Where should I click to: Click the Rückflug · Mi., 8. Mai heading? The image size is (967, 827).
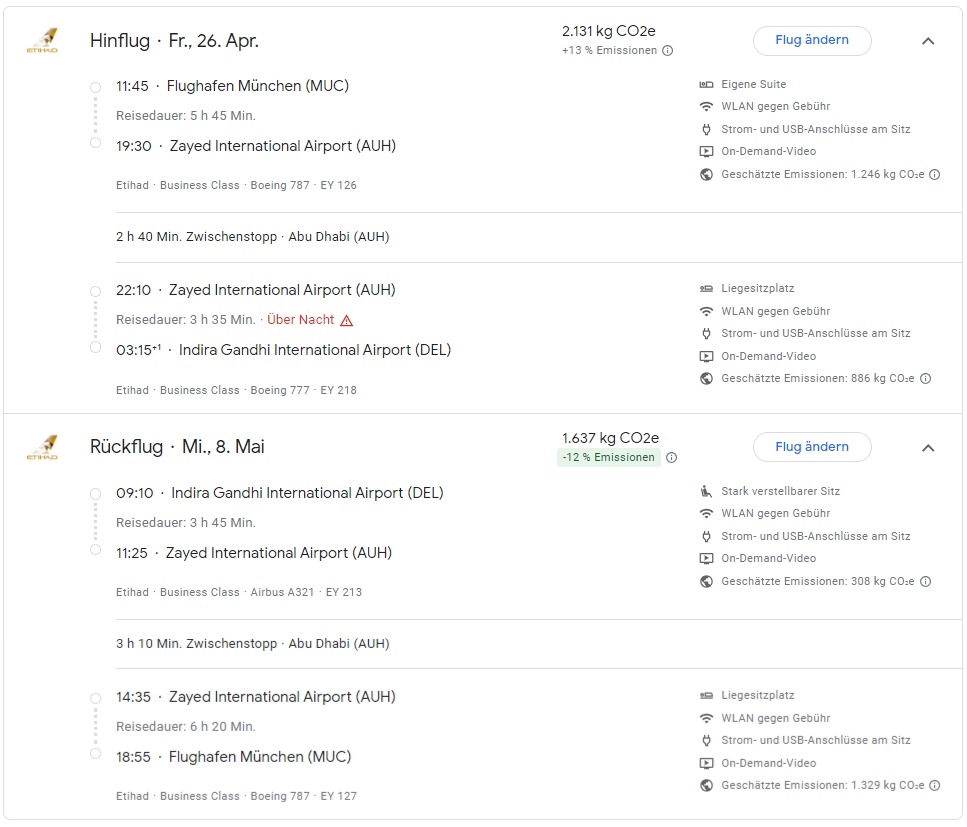(x=177, y=447)
